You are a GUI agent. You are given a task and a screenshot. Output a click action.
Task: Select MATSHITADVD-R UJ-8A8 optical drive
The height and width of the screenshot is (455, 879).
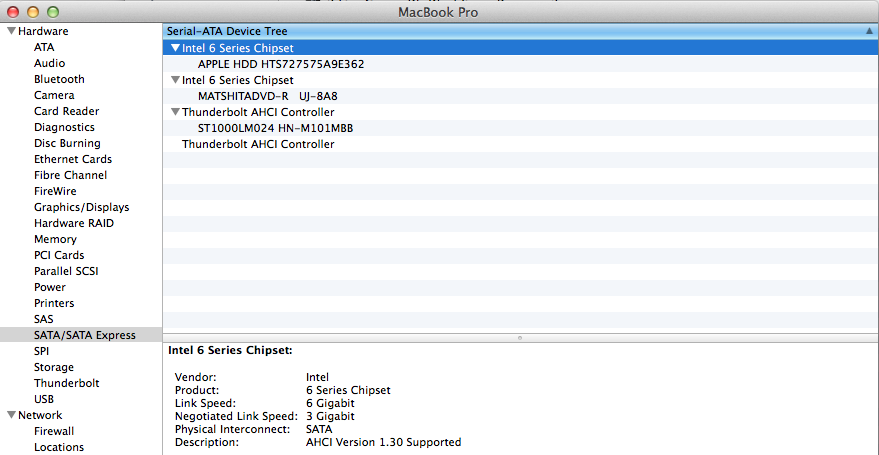pos(267,96)
